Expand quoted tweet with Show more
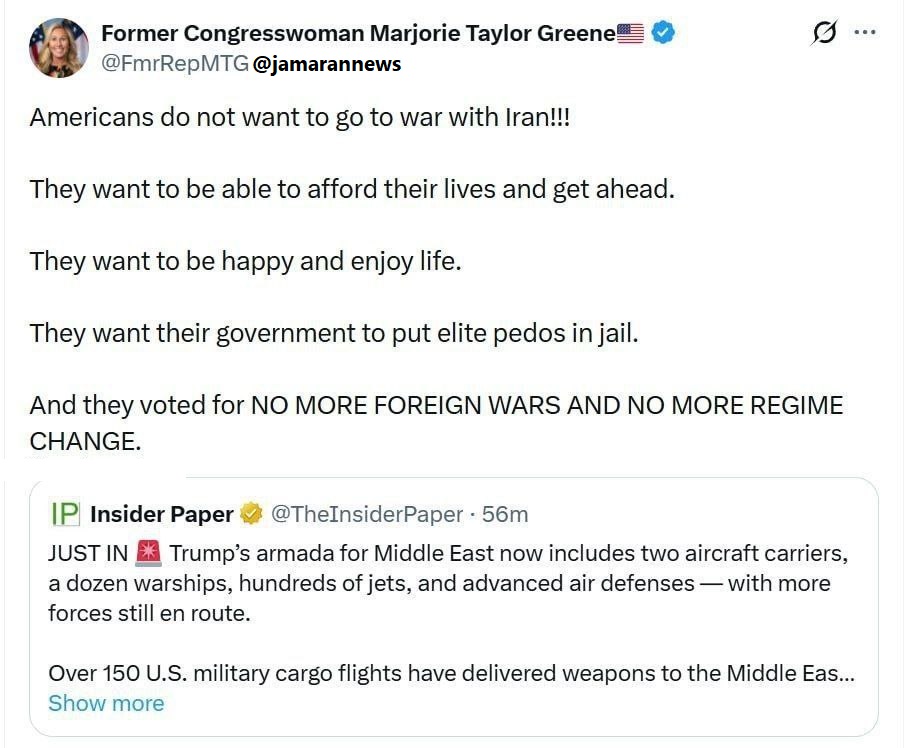Viewport: 906px width, 748px height. pos(106,703)
